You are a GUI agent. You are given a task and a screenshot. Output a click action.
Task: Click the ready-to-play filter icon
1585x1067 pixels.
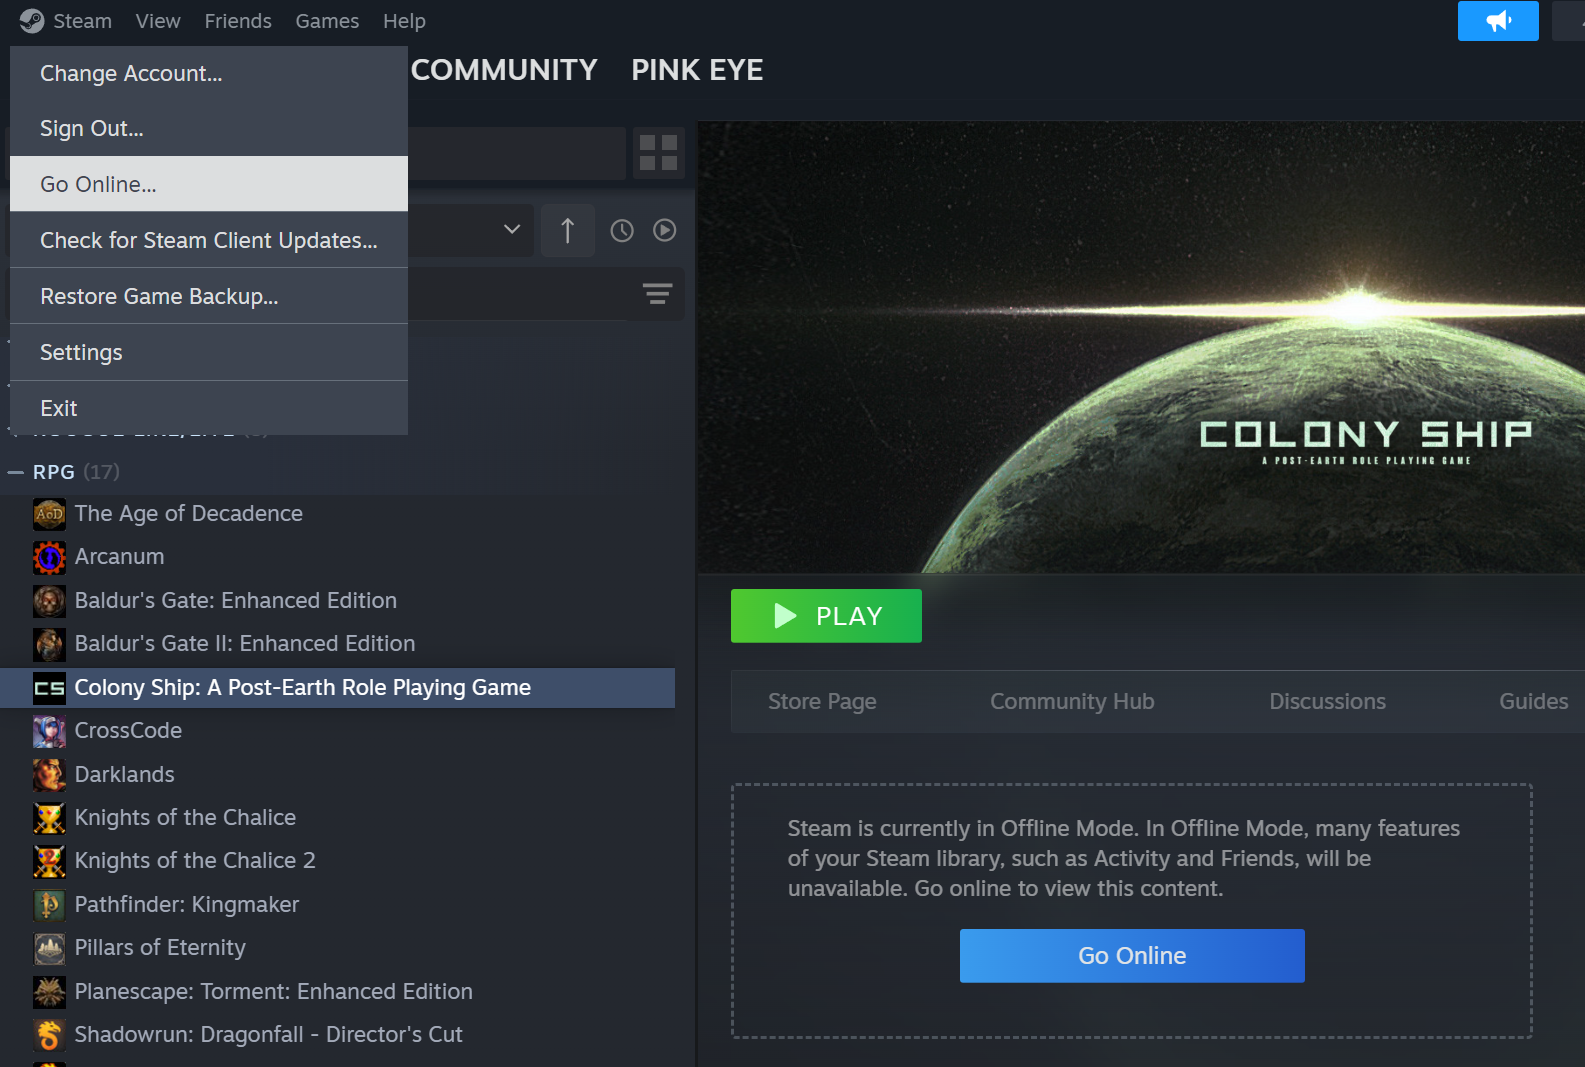pos(664,231)
